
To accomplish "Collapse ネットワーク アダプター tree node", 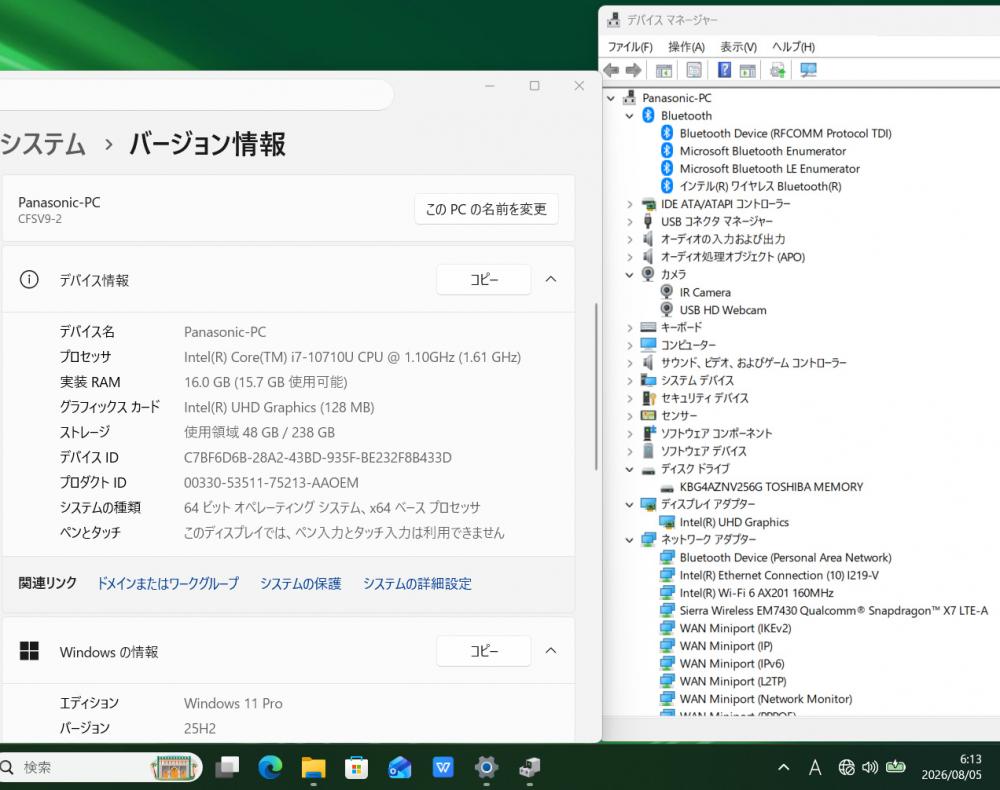I will 629,540.
